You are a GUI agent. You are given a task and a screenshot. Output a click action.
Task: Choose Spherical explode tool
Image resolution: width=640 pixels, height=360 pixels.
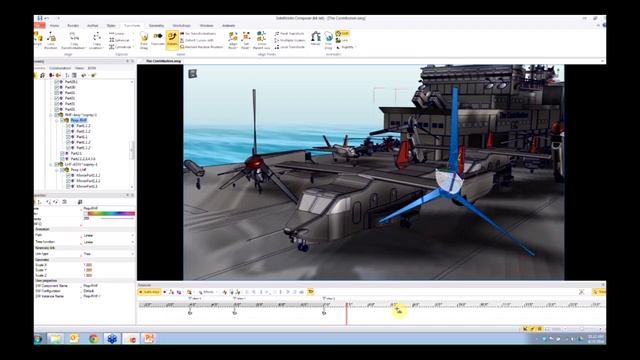(x=119, y=40)
